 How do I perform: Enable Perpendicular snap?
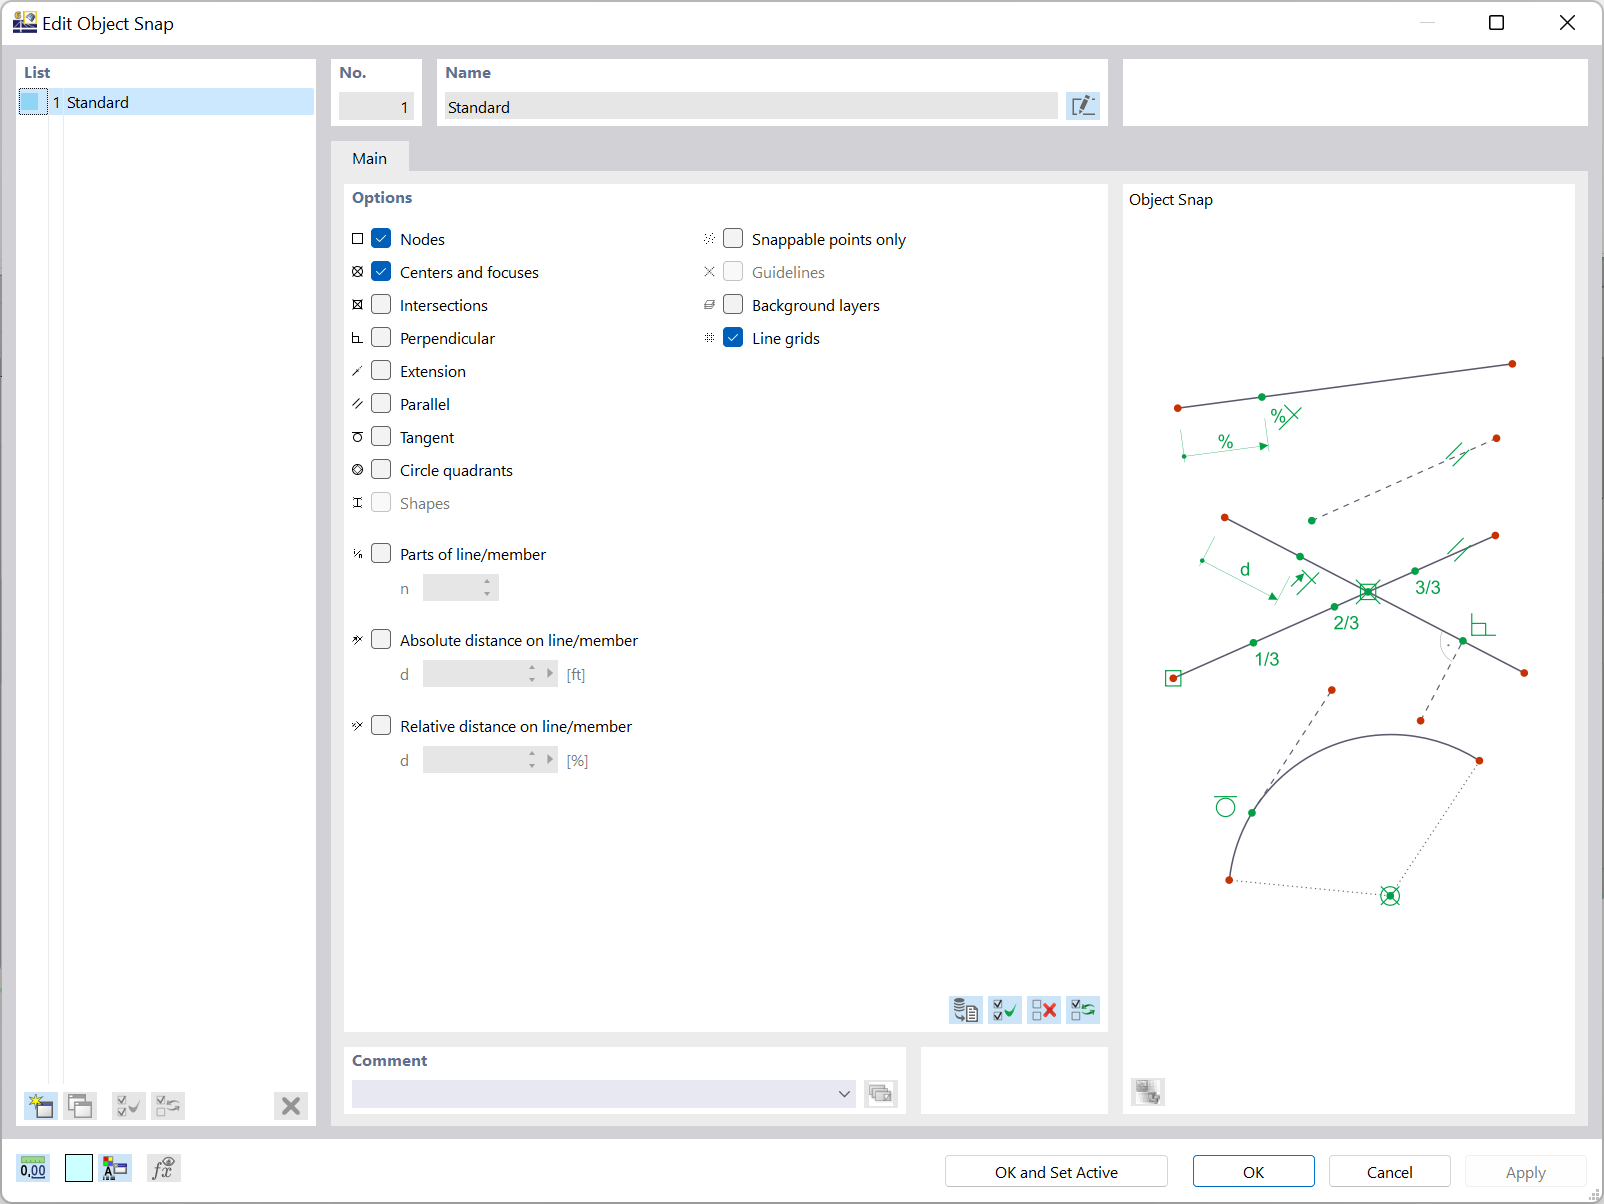(381, 338)
